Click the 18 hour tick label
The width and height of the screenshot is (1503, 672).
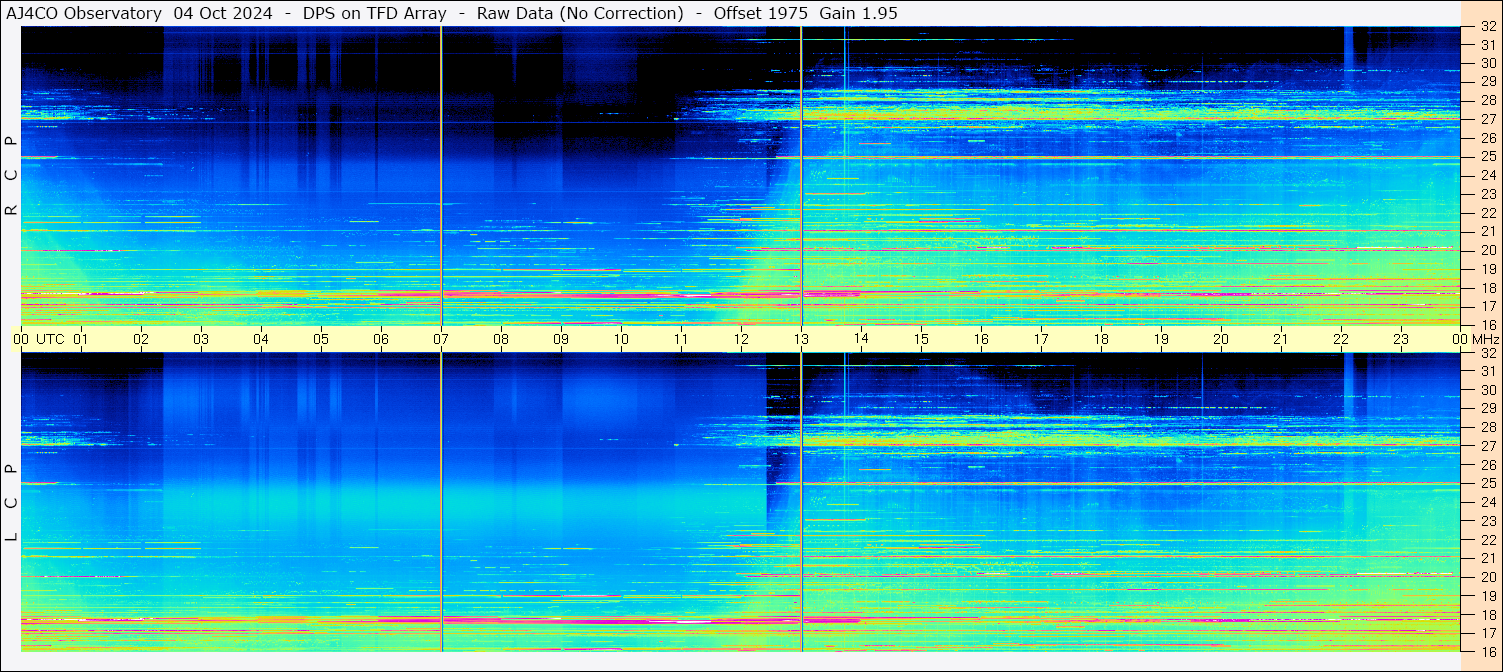coord(1101,339)
